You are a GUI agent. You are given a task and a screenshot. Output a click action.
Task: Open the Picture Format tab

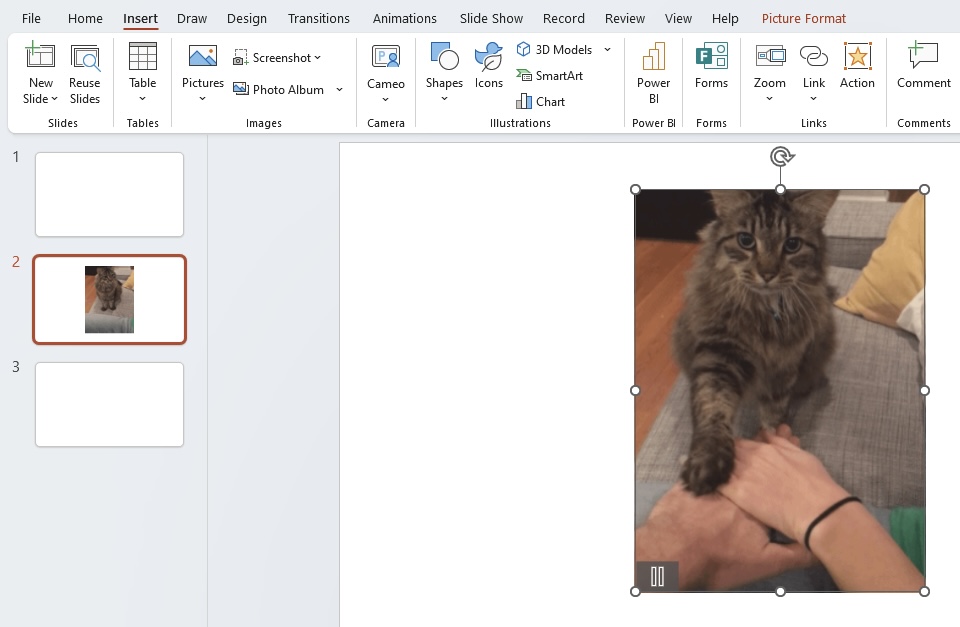804,18
